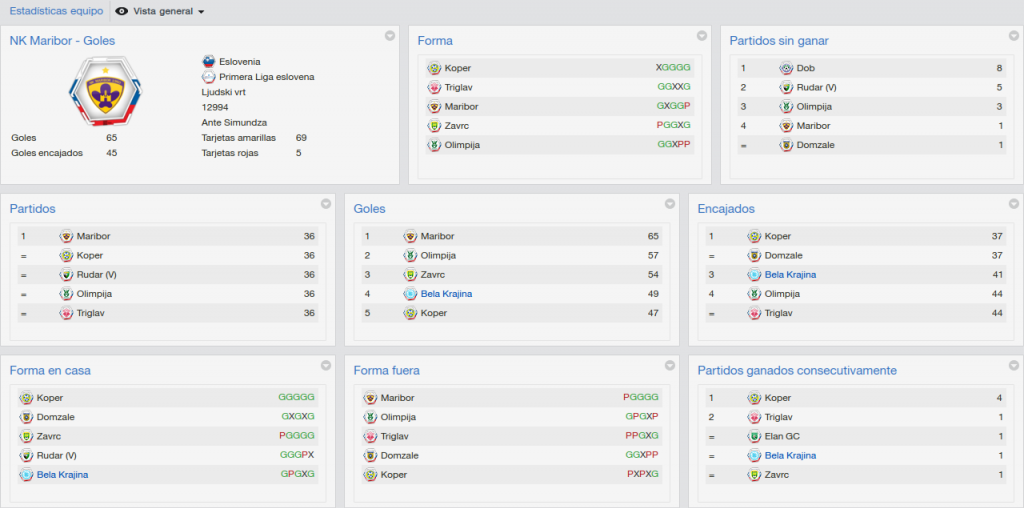
Task: Click the NK Maribor club crest logo
Action: pyautogui.click(x=105, y=92)
